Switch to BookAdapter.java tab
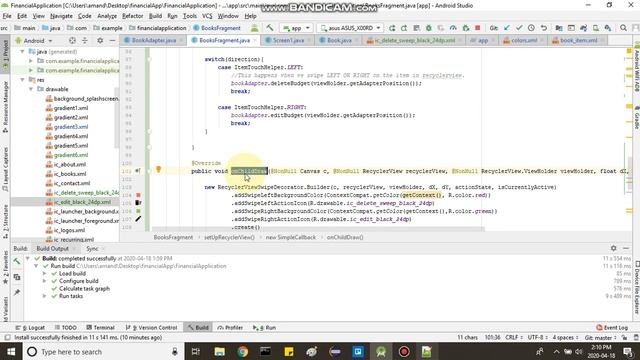This screenshot has width=640, height=360. click(x=153, y=40)
